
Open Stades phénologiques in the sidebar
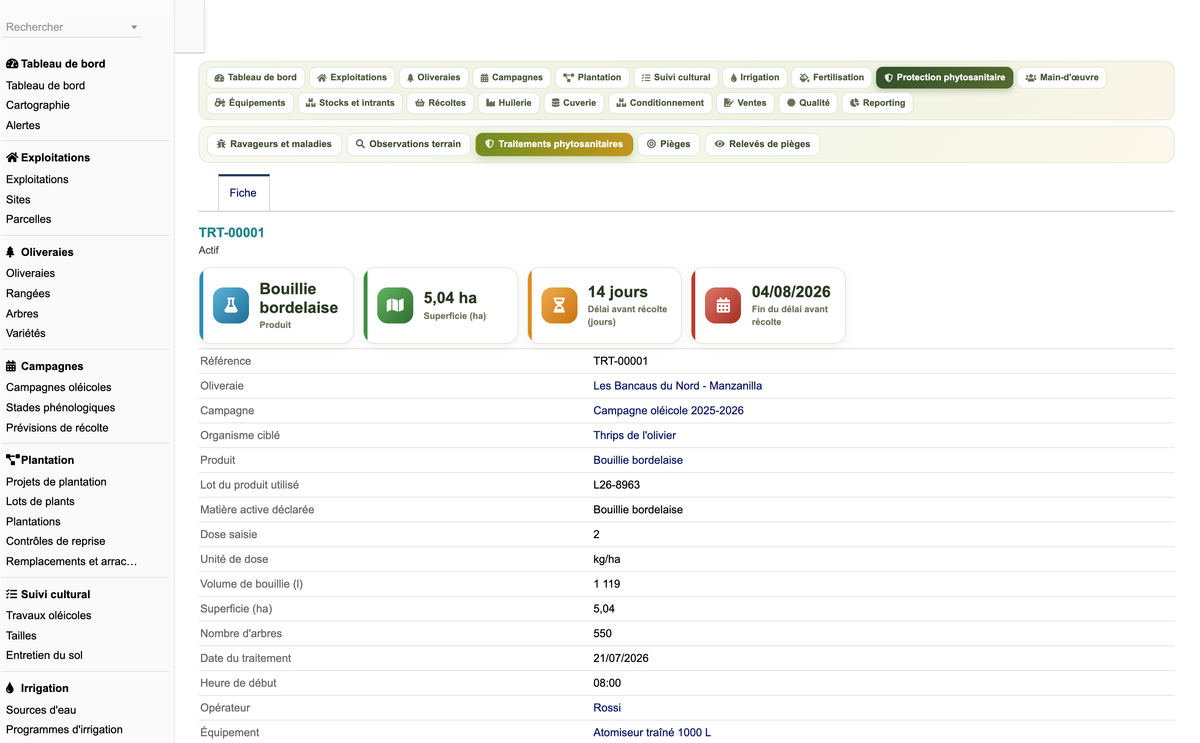click(60, 407)
